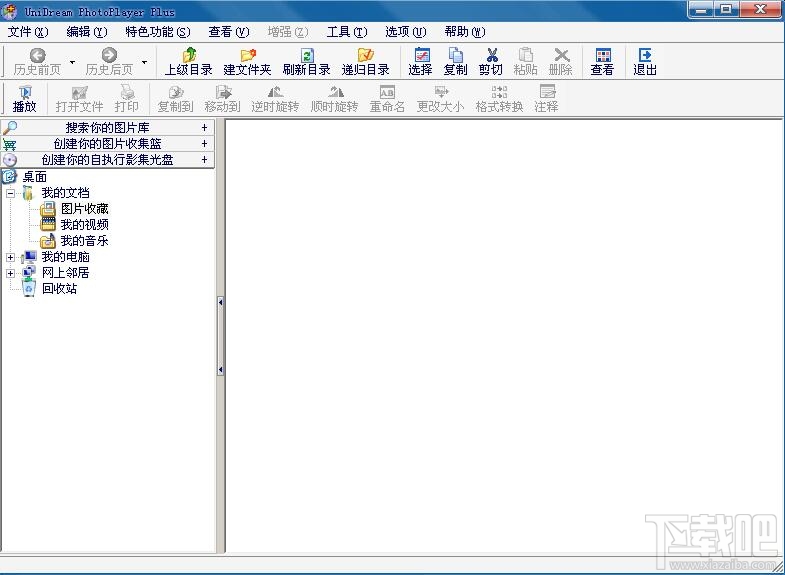This screenshot has width=785, height=575.
Task: Click the 历史前页 back arrow icon
Action: tap(38, 55)
